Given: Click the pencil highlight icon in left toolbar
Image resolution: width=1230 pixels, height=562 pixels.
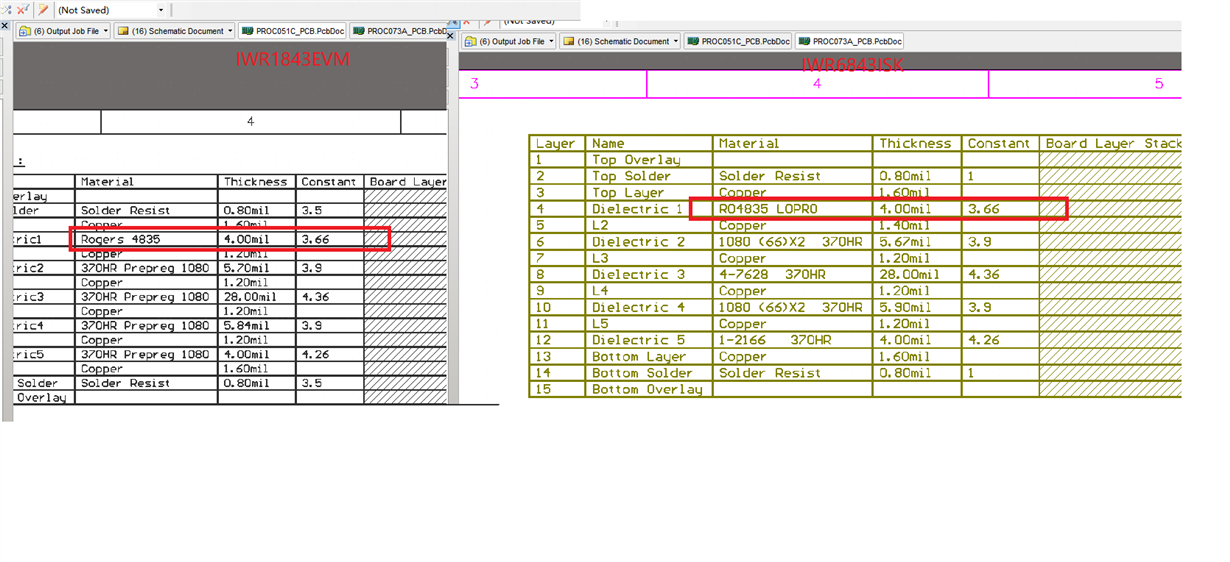Looking at the screenshot, I should (43, 9).
